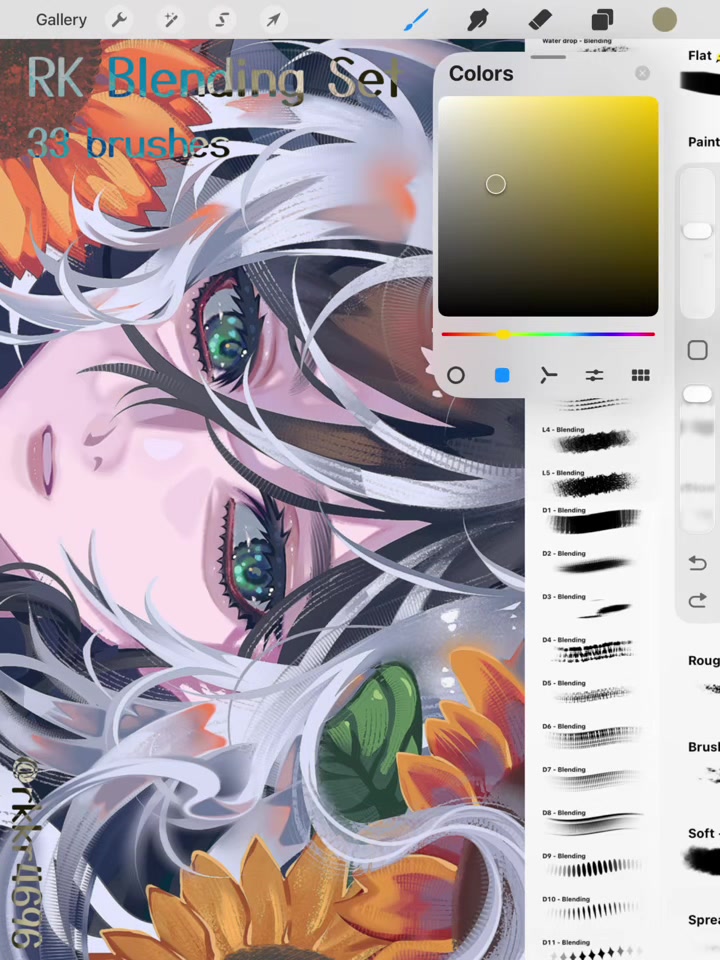Grab the Colors panel drag handle
Image resolution: width=720 pixels, height=960 pixels.
[x=548, y=57]
